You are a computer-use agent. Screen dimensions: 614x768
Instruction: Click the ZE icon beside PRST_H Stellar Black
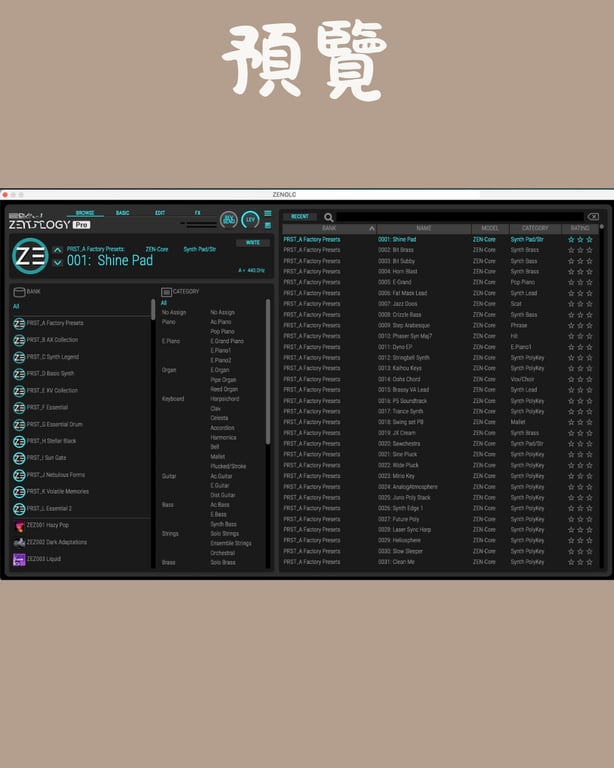[x=19, y=441]
